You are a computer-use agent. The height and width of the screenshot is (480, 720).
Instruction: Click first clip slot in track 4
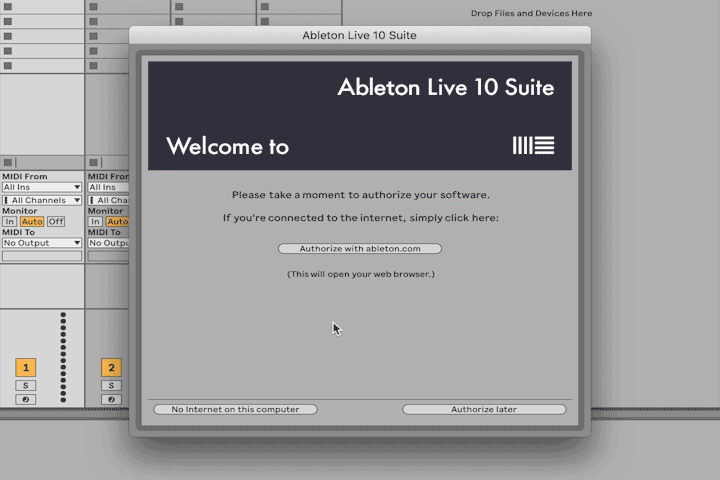299,7
